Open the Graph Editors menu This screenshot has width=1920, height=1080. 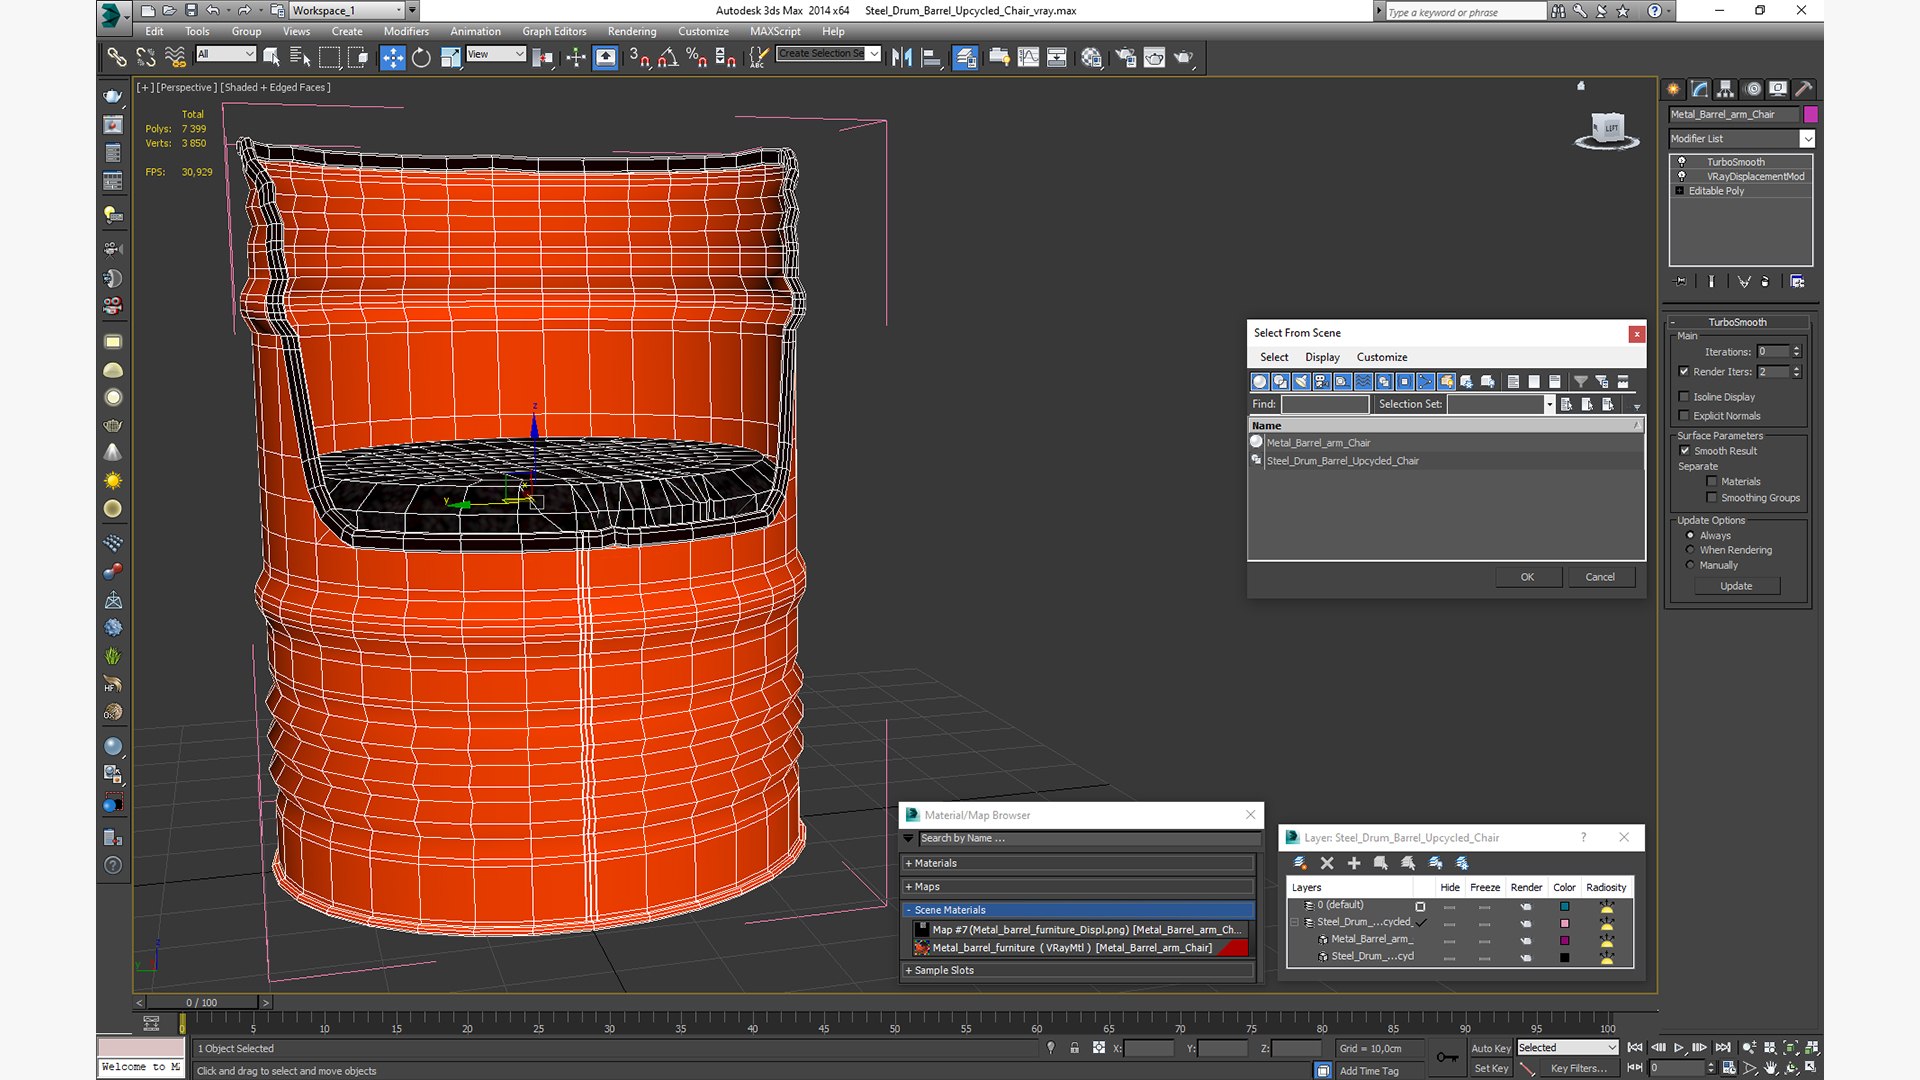[x=554, y=31]
